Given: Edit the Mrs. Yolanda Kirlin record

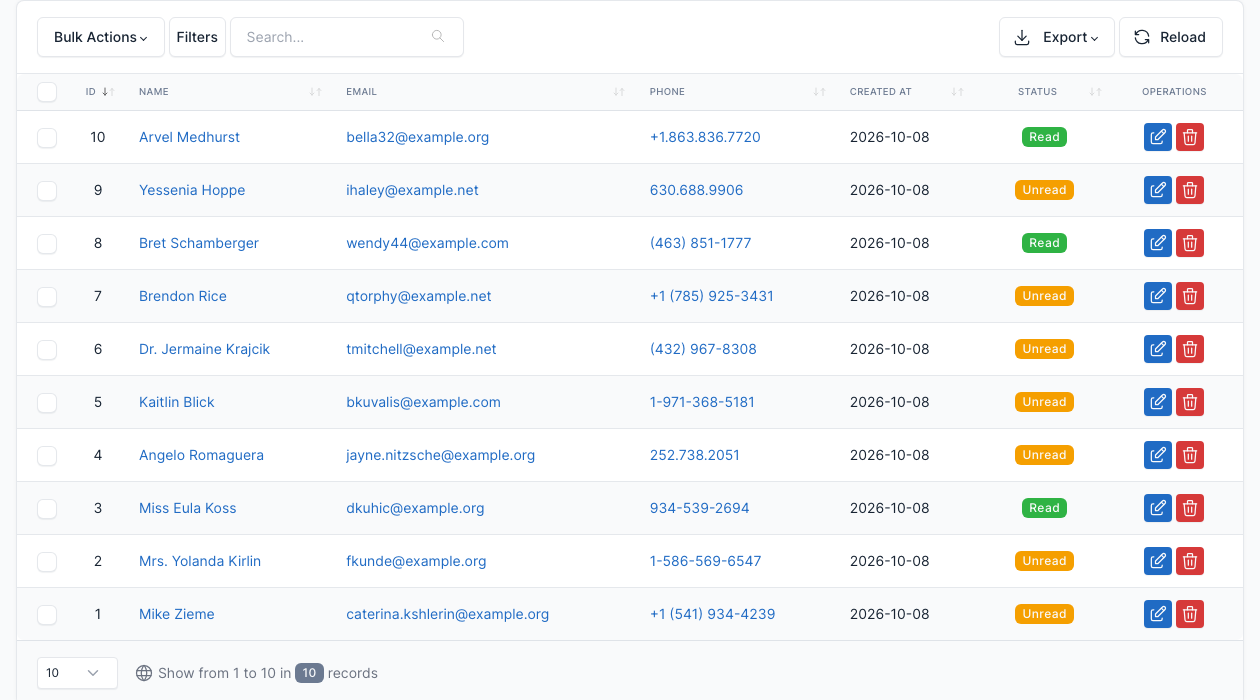Looking at the screenshot, I should (1158, 561).
